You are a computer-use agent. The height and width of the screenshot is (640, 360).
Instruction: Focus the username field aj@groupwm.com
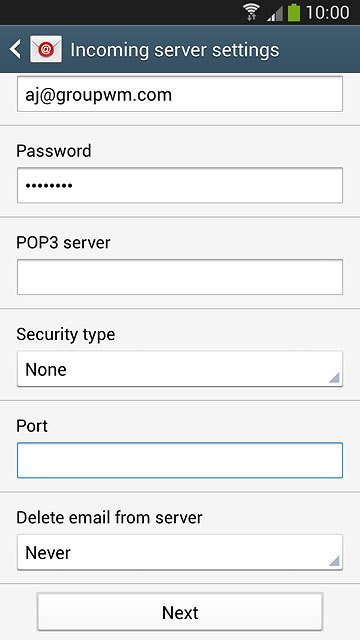click(180, 94)
